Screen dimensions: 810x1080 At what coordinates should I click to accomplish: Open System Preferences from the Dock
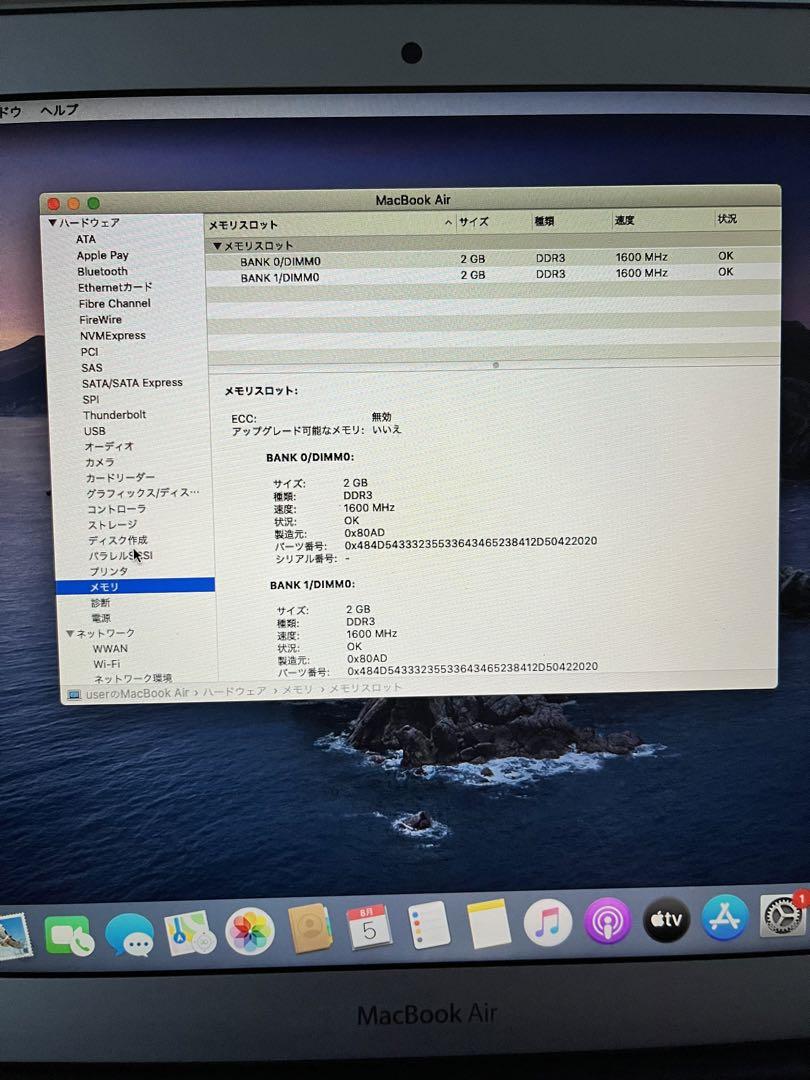pyautogui.click(x=784, y=915)
